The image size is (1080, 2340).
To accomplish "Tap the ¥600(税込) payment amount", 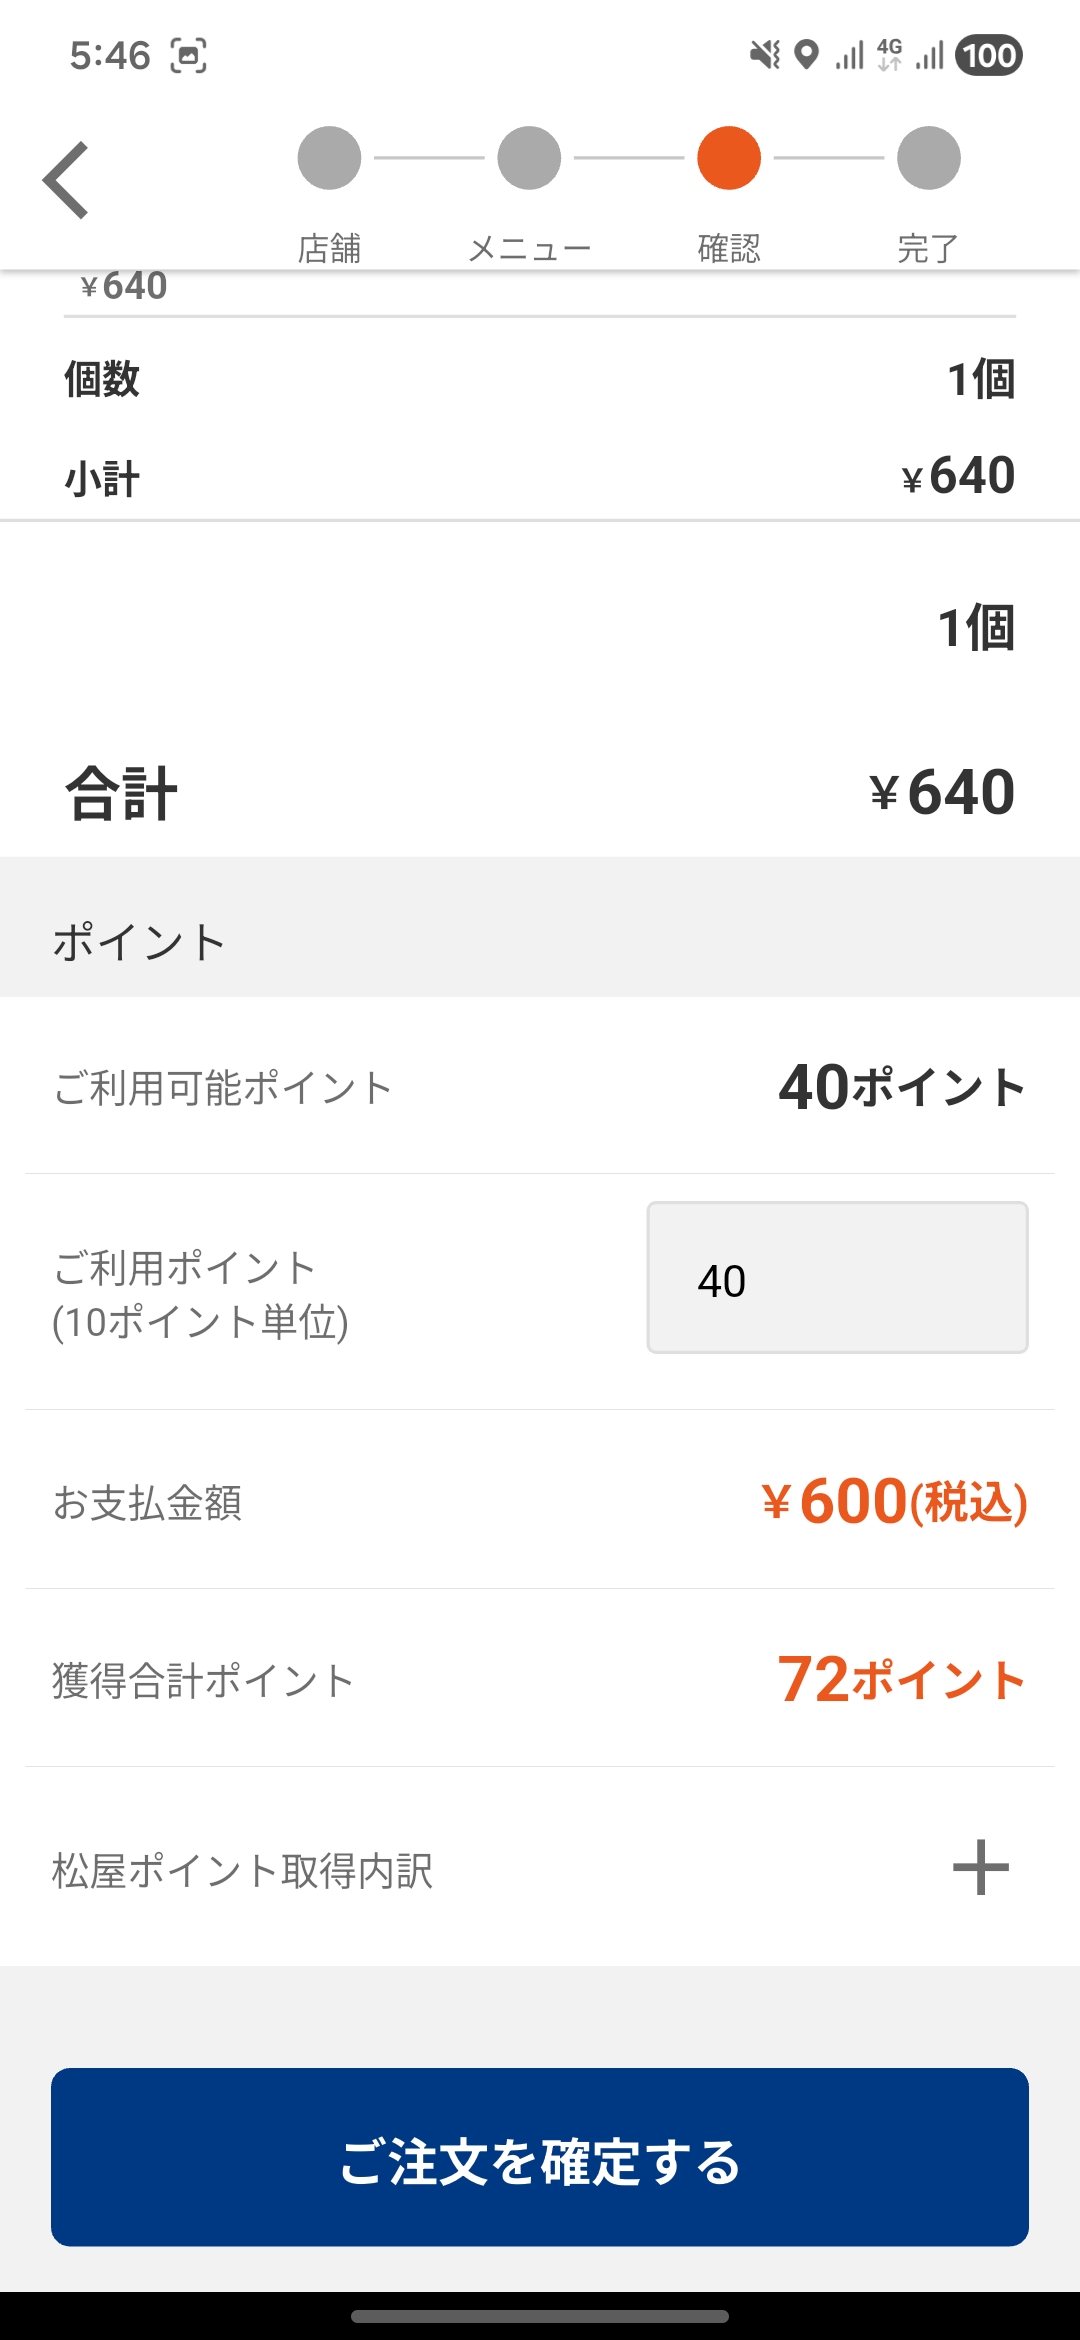I will point(894,1501).
